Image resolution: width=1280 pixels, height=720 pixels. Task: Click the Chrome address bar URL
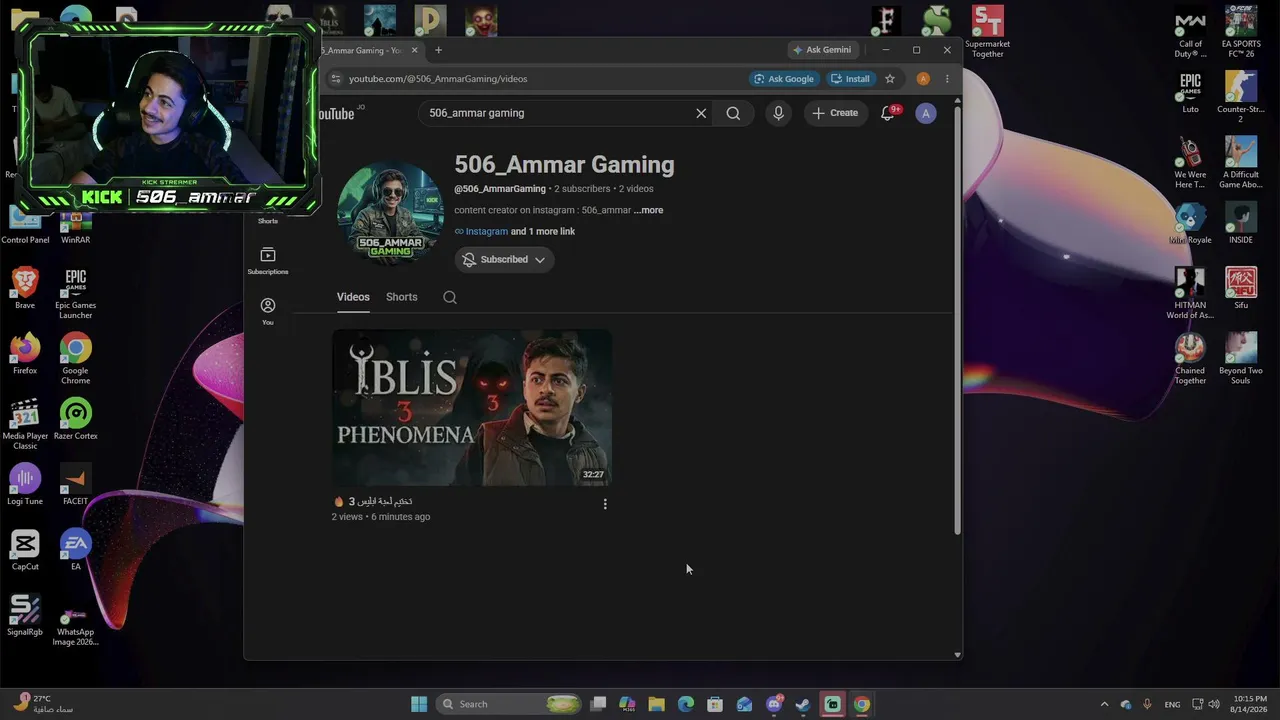[x=438, y=79]
